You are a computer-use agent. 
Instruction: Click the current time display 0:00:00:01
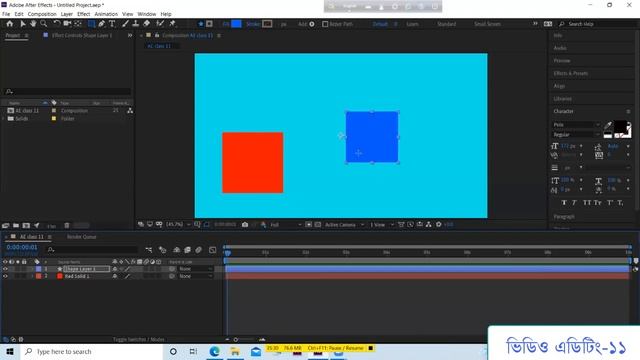[x=22, y=247]
